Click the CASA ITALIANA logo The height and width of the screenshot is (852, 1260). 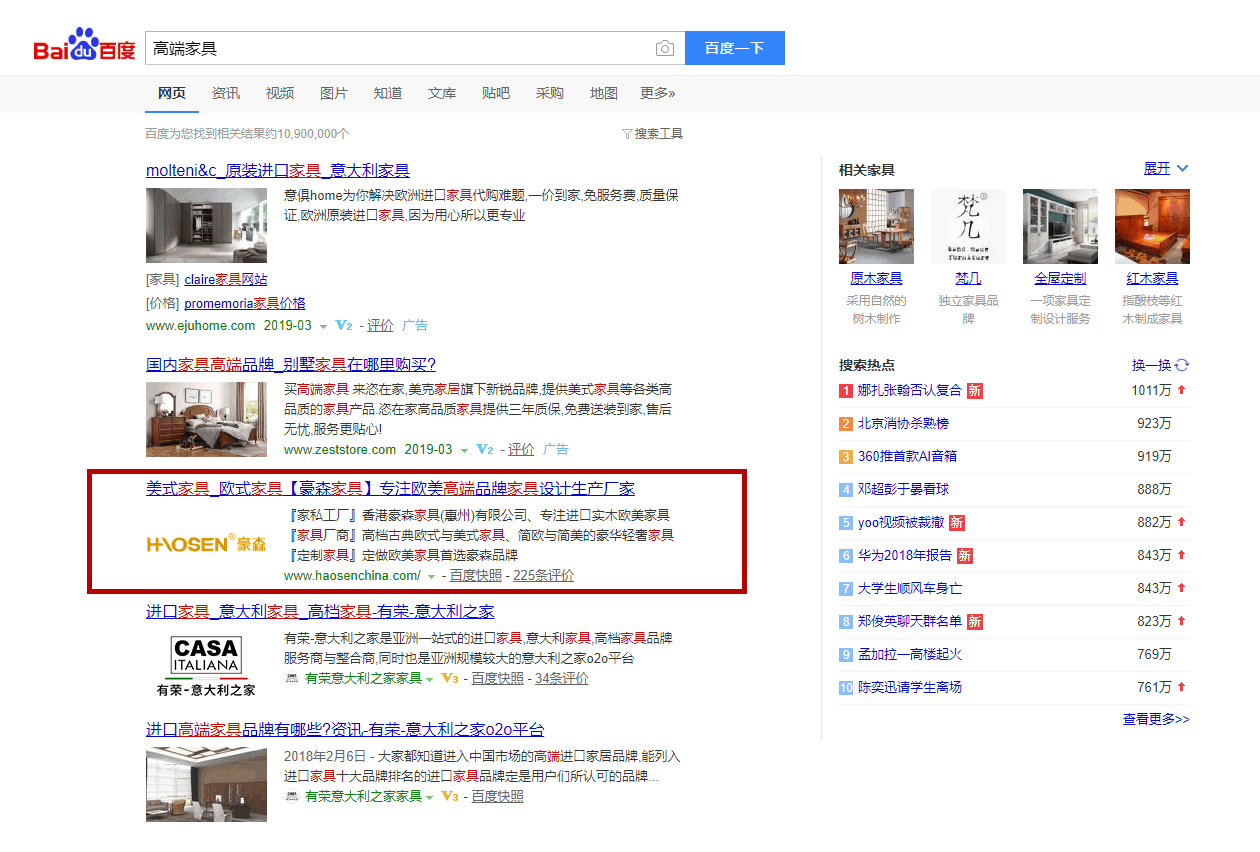[206, 665]
